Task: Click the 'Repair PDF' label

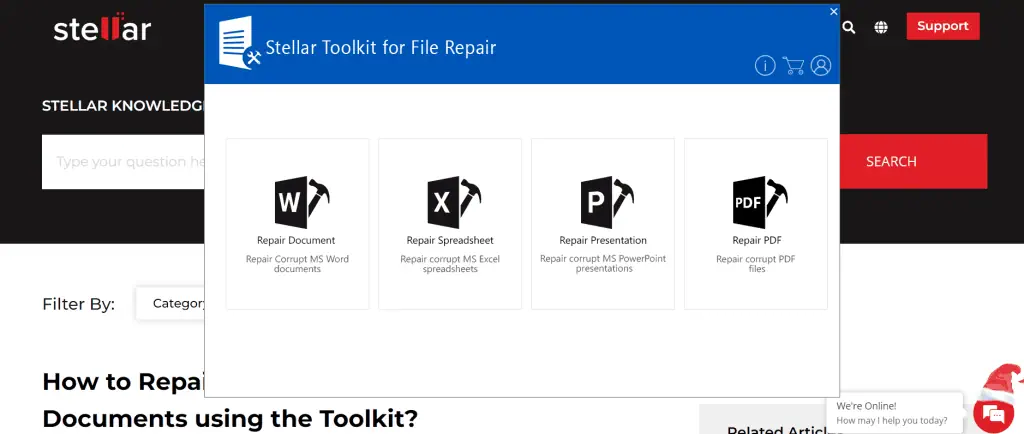Action: 756,240
